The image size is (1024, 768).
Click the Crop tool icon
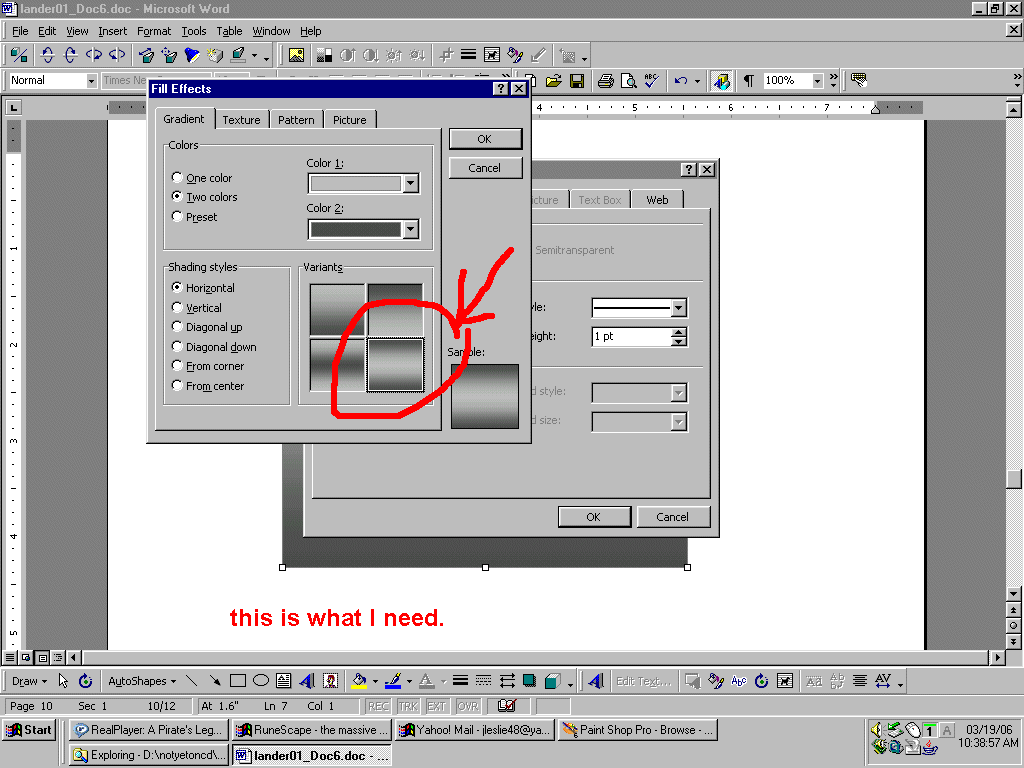(446, 56)
